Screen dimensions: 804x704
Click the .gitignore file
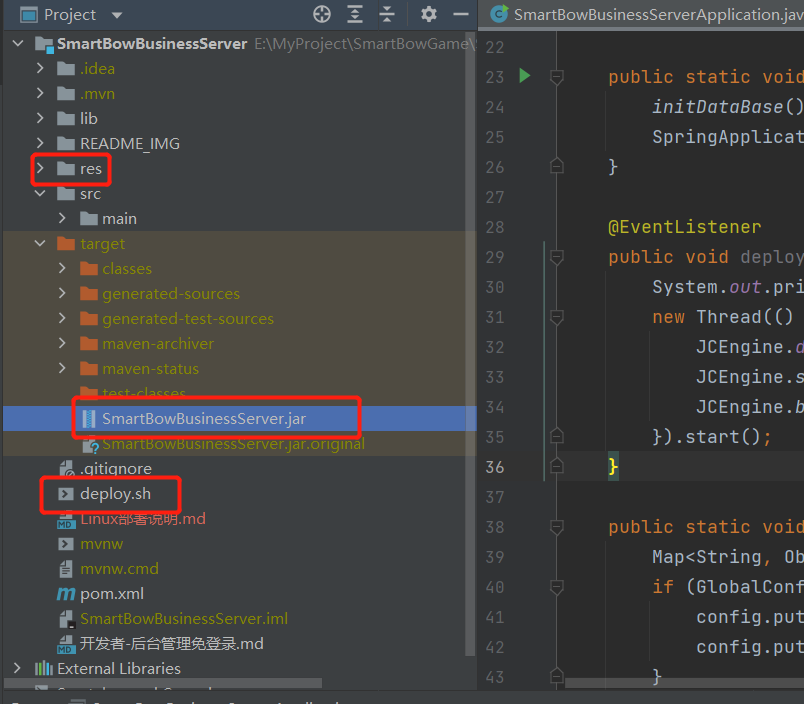coord(116,468)
